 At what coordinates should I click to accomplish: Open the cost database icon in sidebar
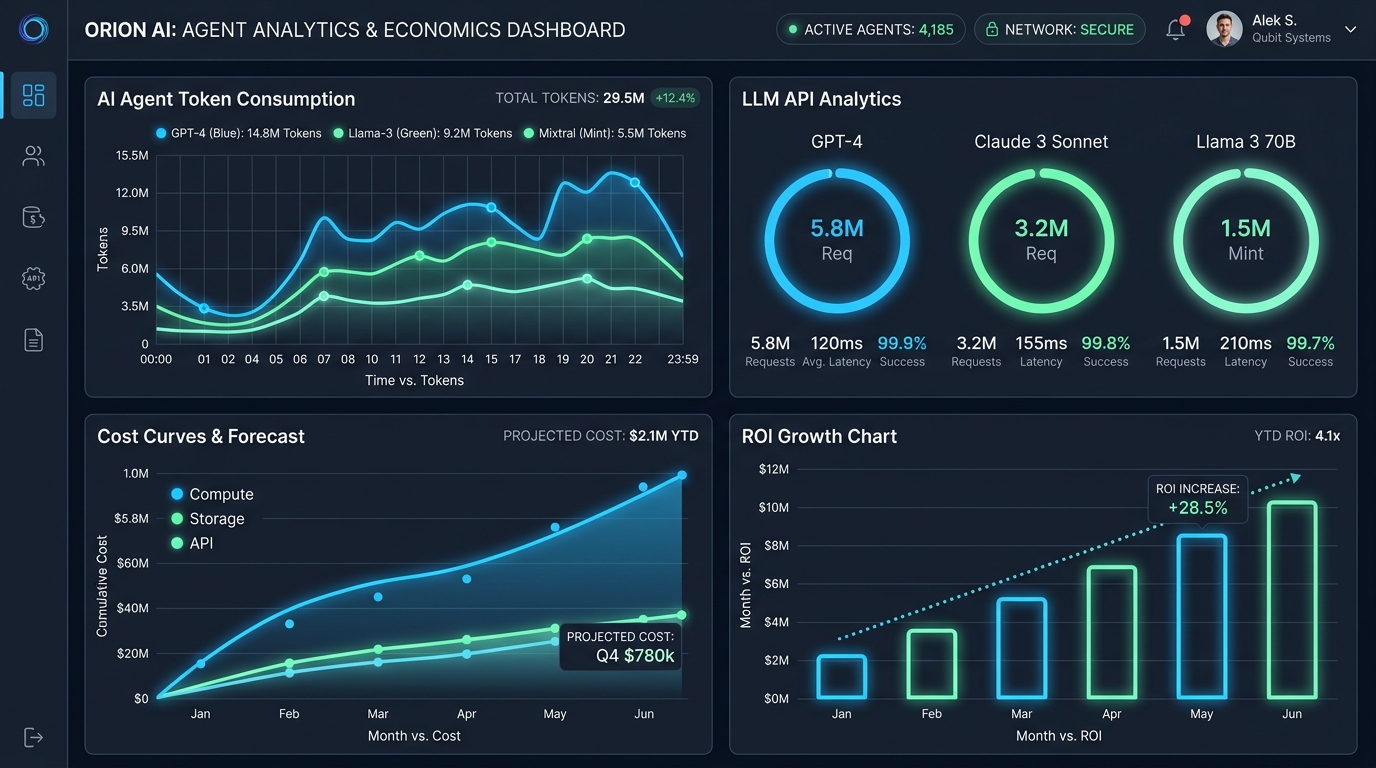[x=34, y=217]
